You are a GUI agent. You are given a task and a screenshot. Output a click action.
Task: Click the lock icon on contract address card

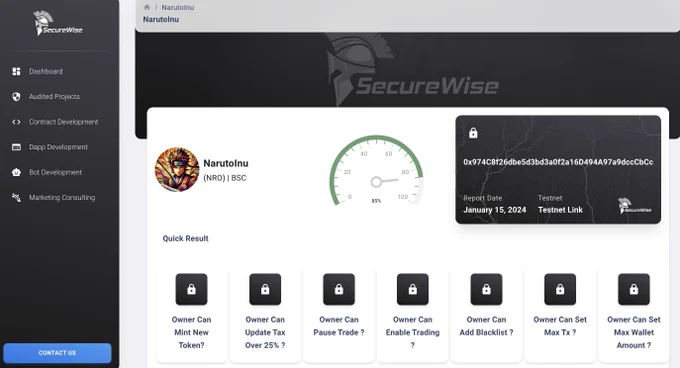point(473,133)
